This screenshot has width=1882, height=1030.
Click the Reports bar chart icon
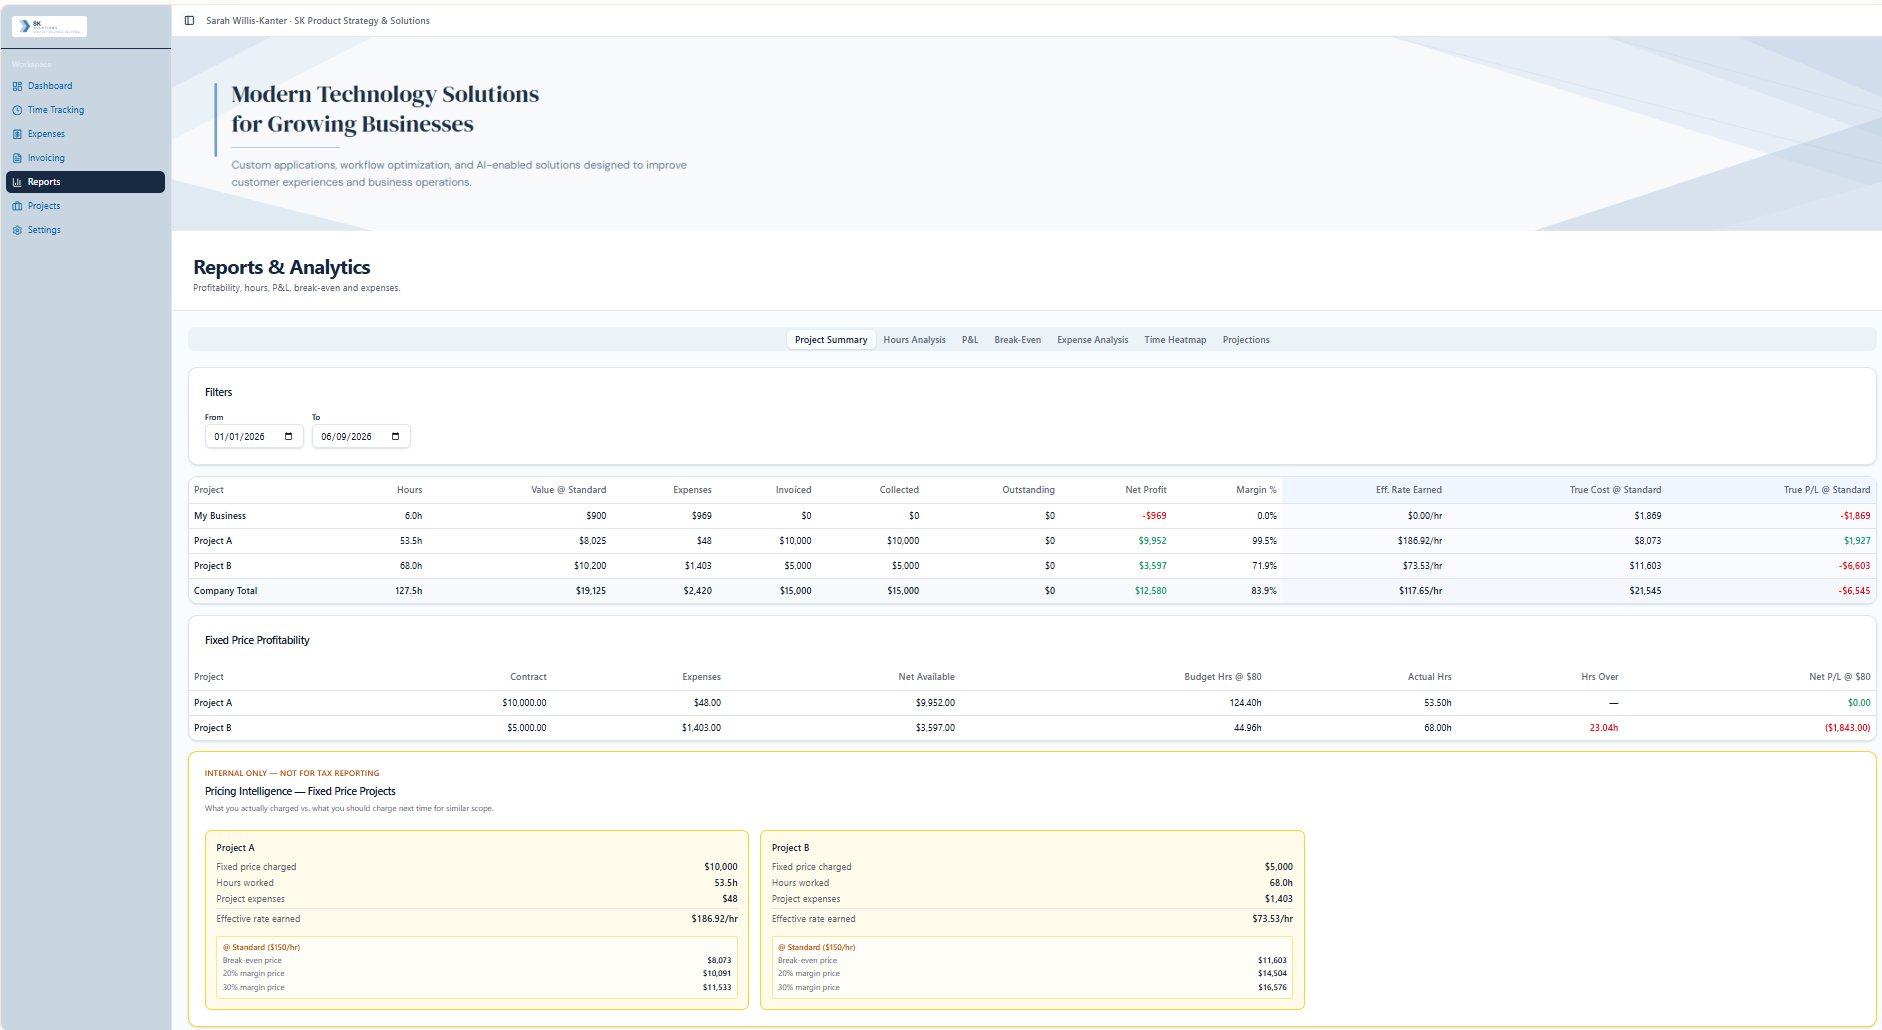[17, 182]
